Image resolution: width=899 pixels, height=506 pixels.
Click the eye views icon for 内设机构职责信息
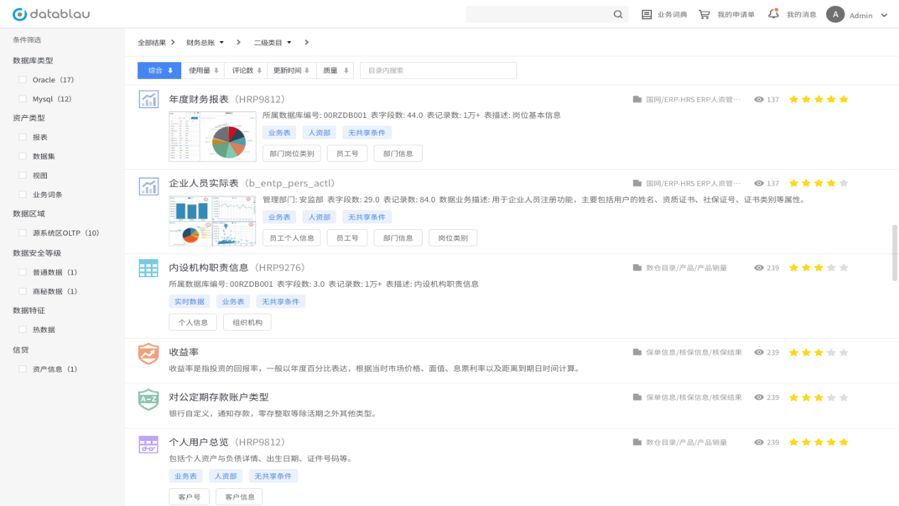(759, 268)
